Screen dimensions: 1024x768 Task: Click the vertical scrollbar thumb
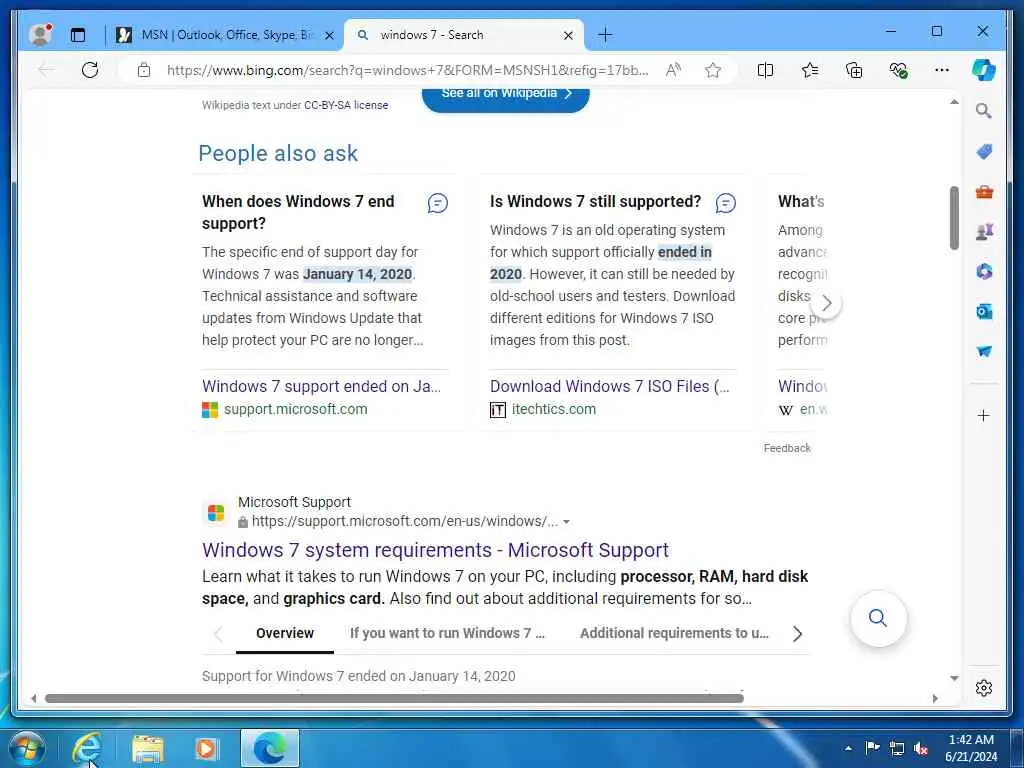pyautogui.click(x=954, y=218)
